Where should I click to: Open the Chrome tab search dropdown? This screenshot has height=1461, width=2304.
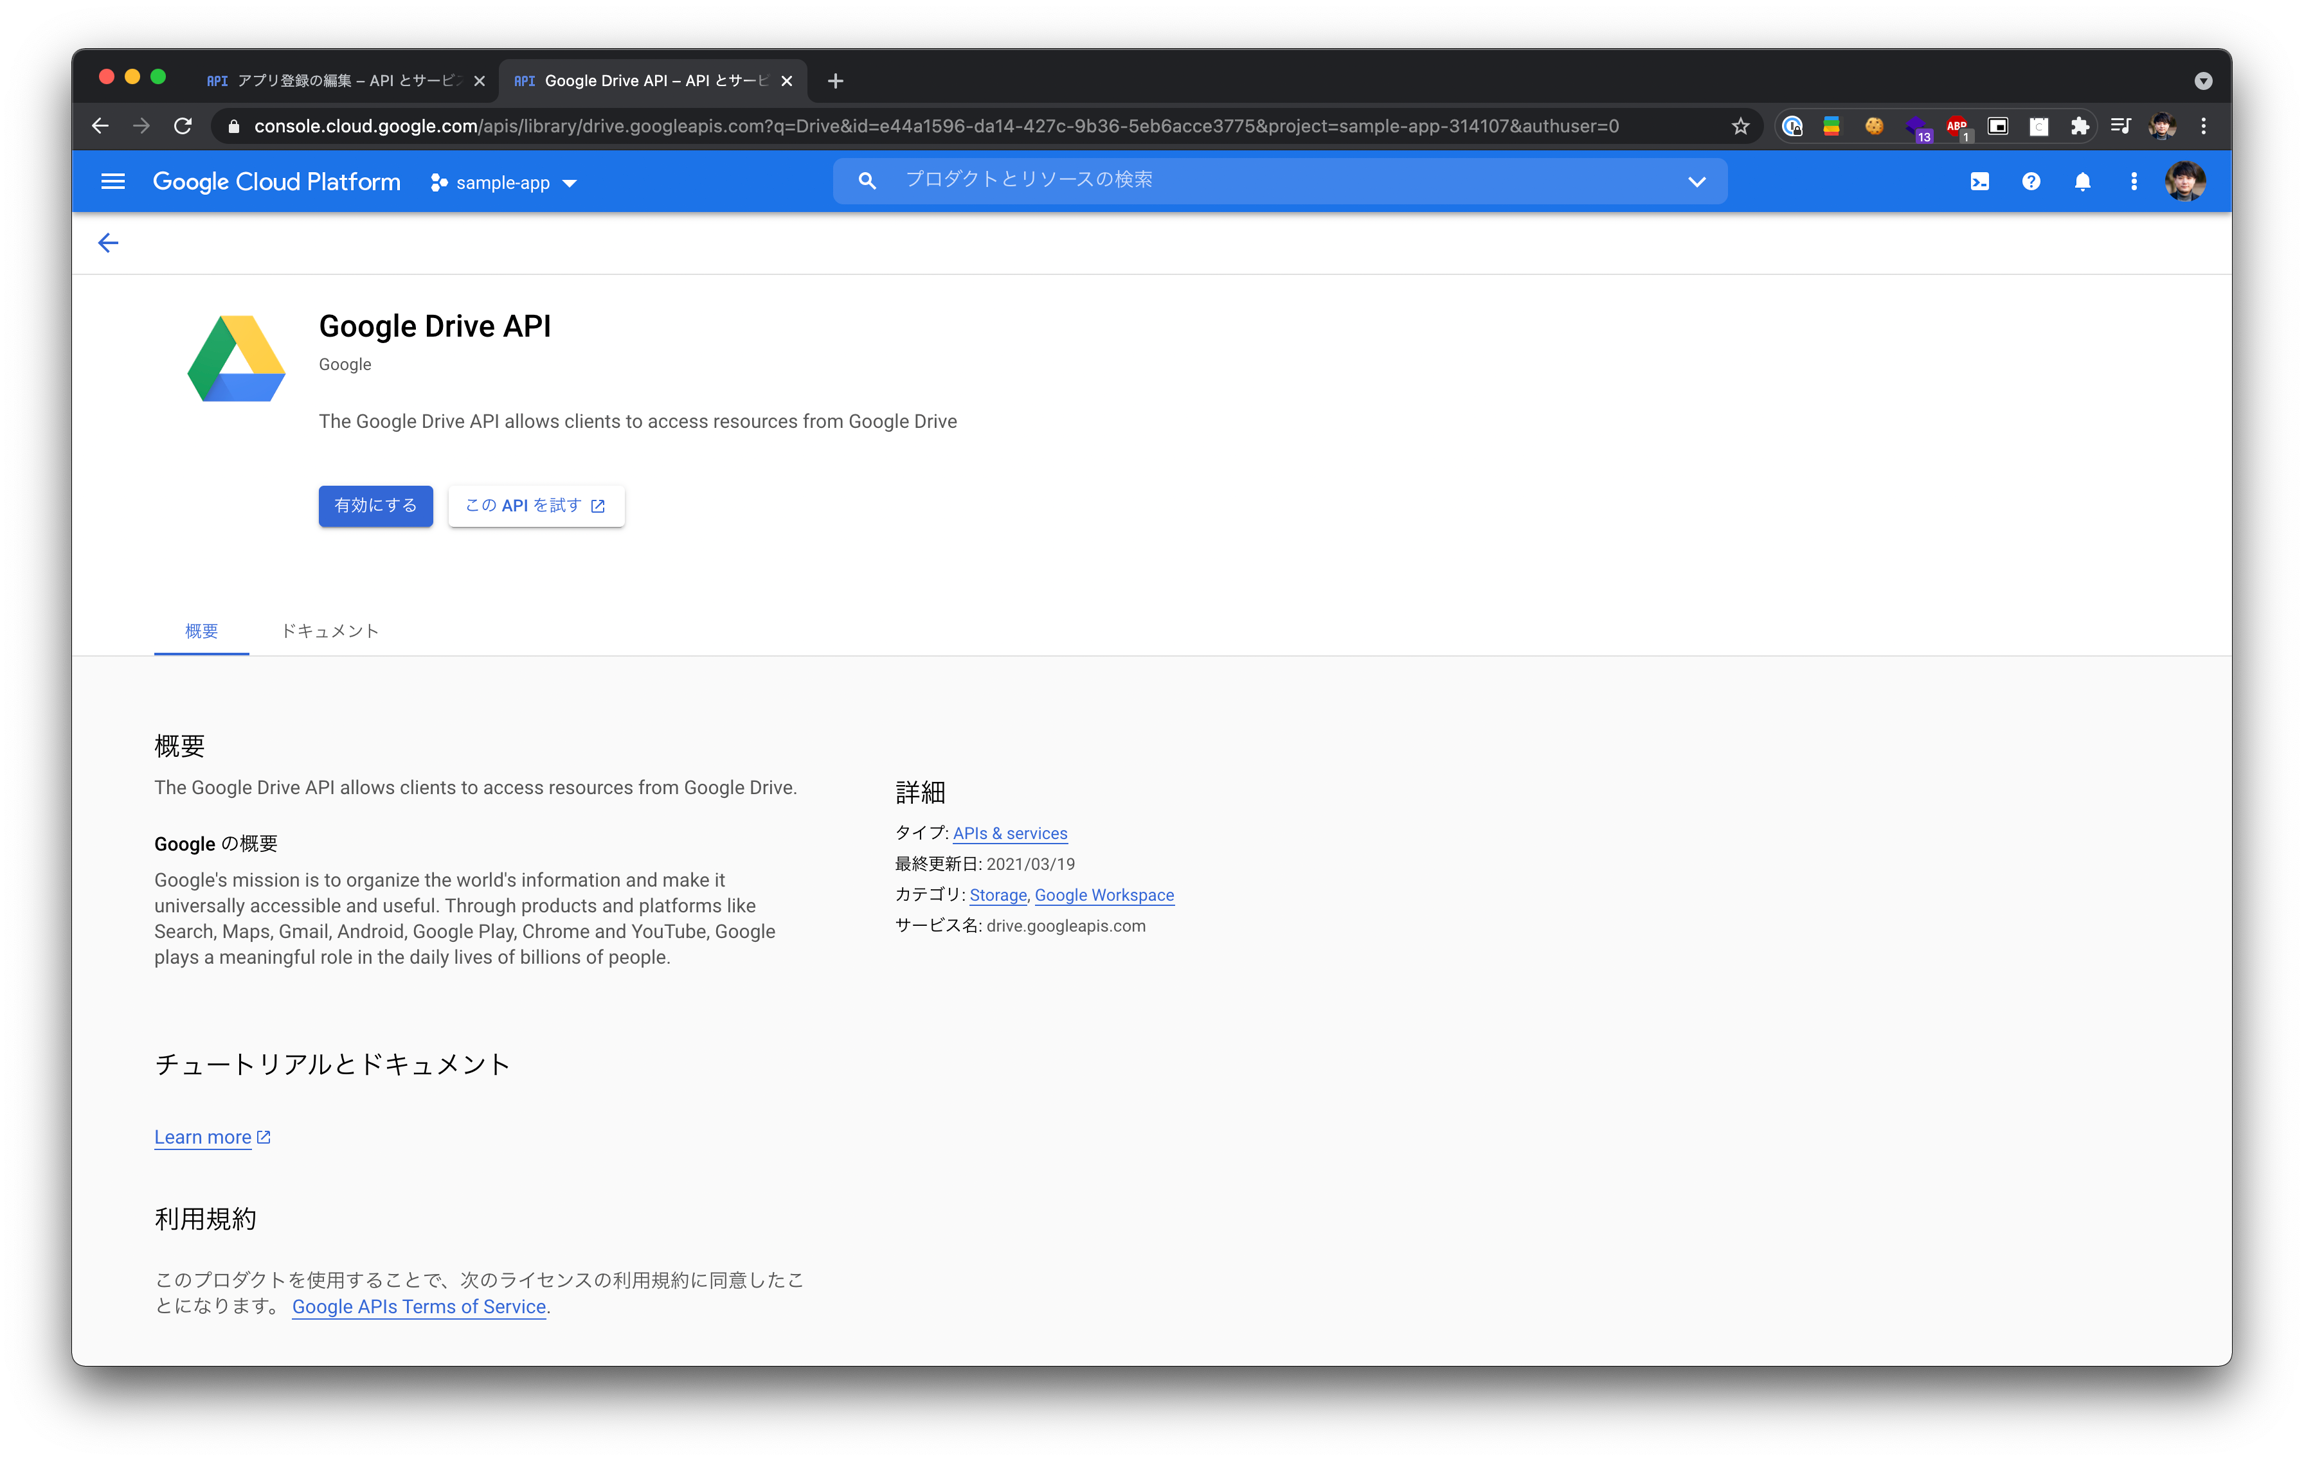pos(2202,81)
